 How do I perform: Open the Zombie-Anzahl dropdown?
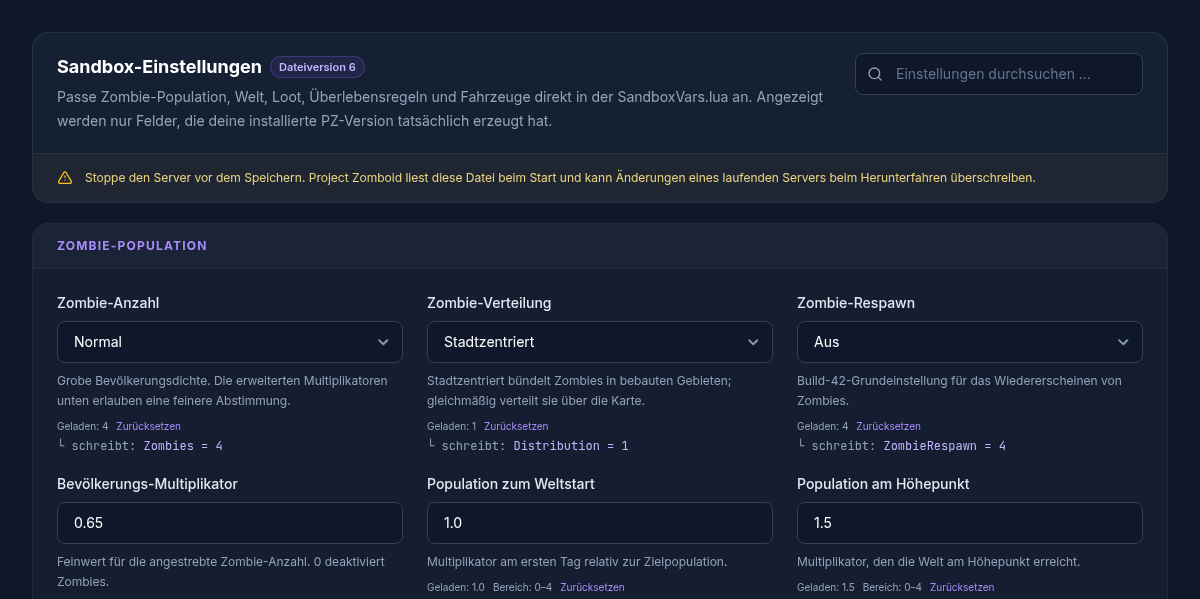(x=230, y=342)
